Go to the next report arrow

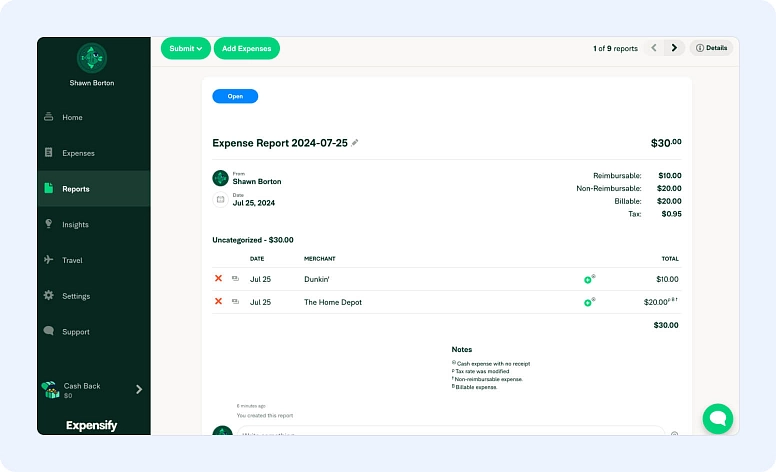point(675,48)
